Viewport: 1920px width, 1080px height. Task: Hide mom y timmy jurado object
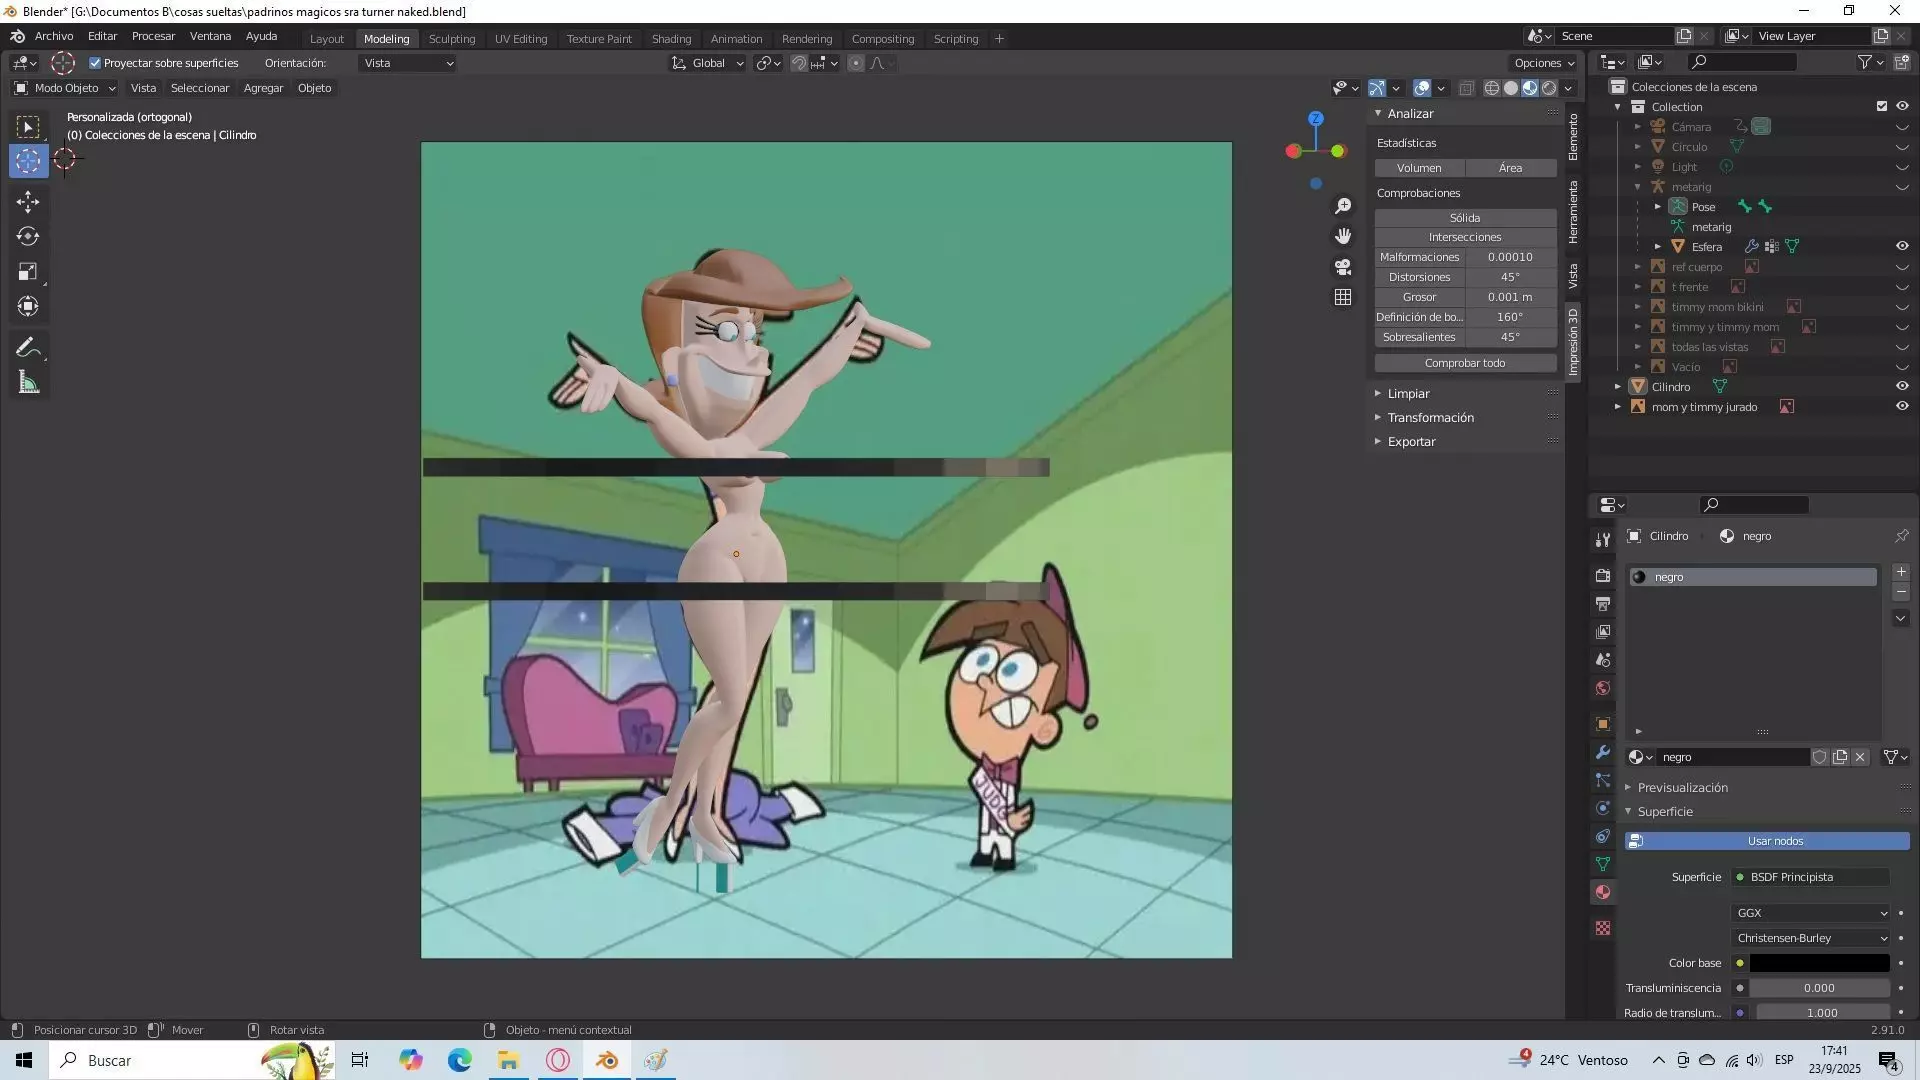click(1902, 406)
